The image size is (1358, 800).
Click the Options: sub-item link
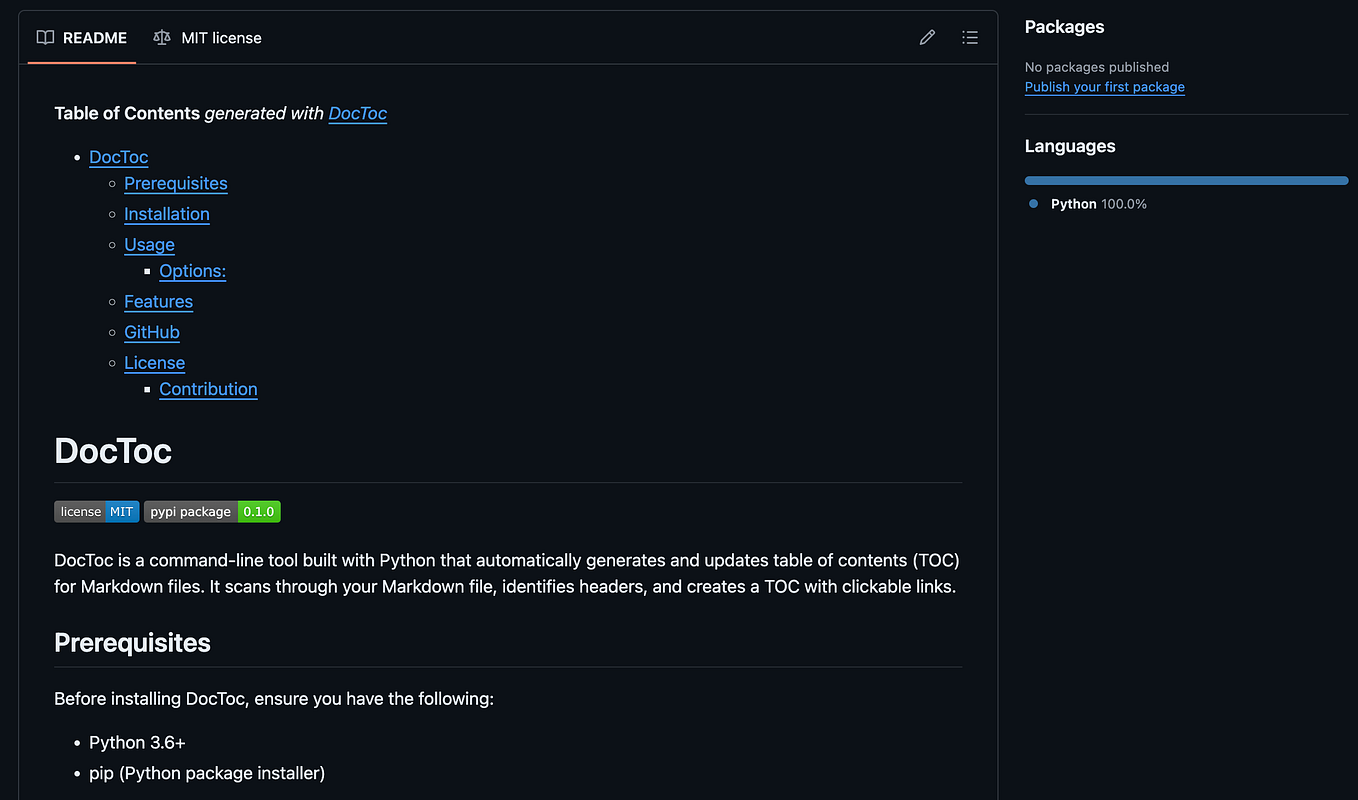(192, 271)
